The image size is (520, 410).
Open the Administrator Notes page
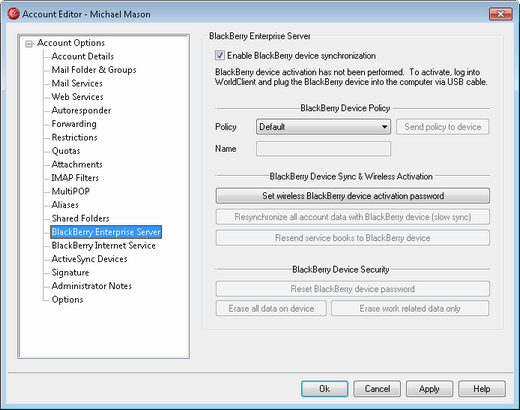pyautogui.click(x=92, y=286)
